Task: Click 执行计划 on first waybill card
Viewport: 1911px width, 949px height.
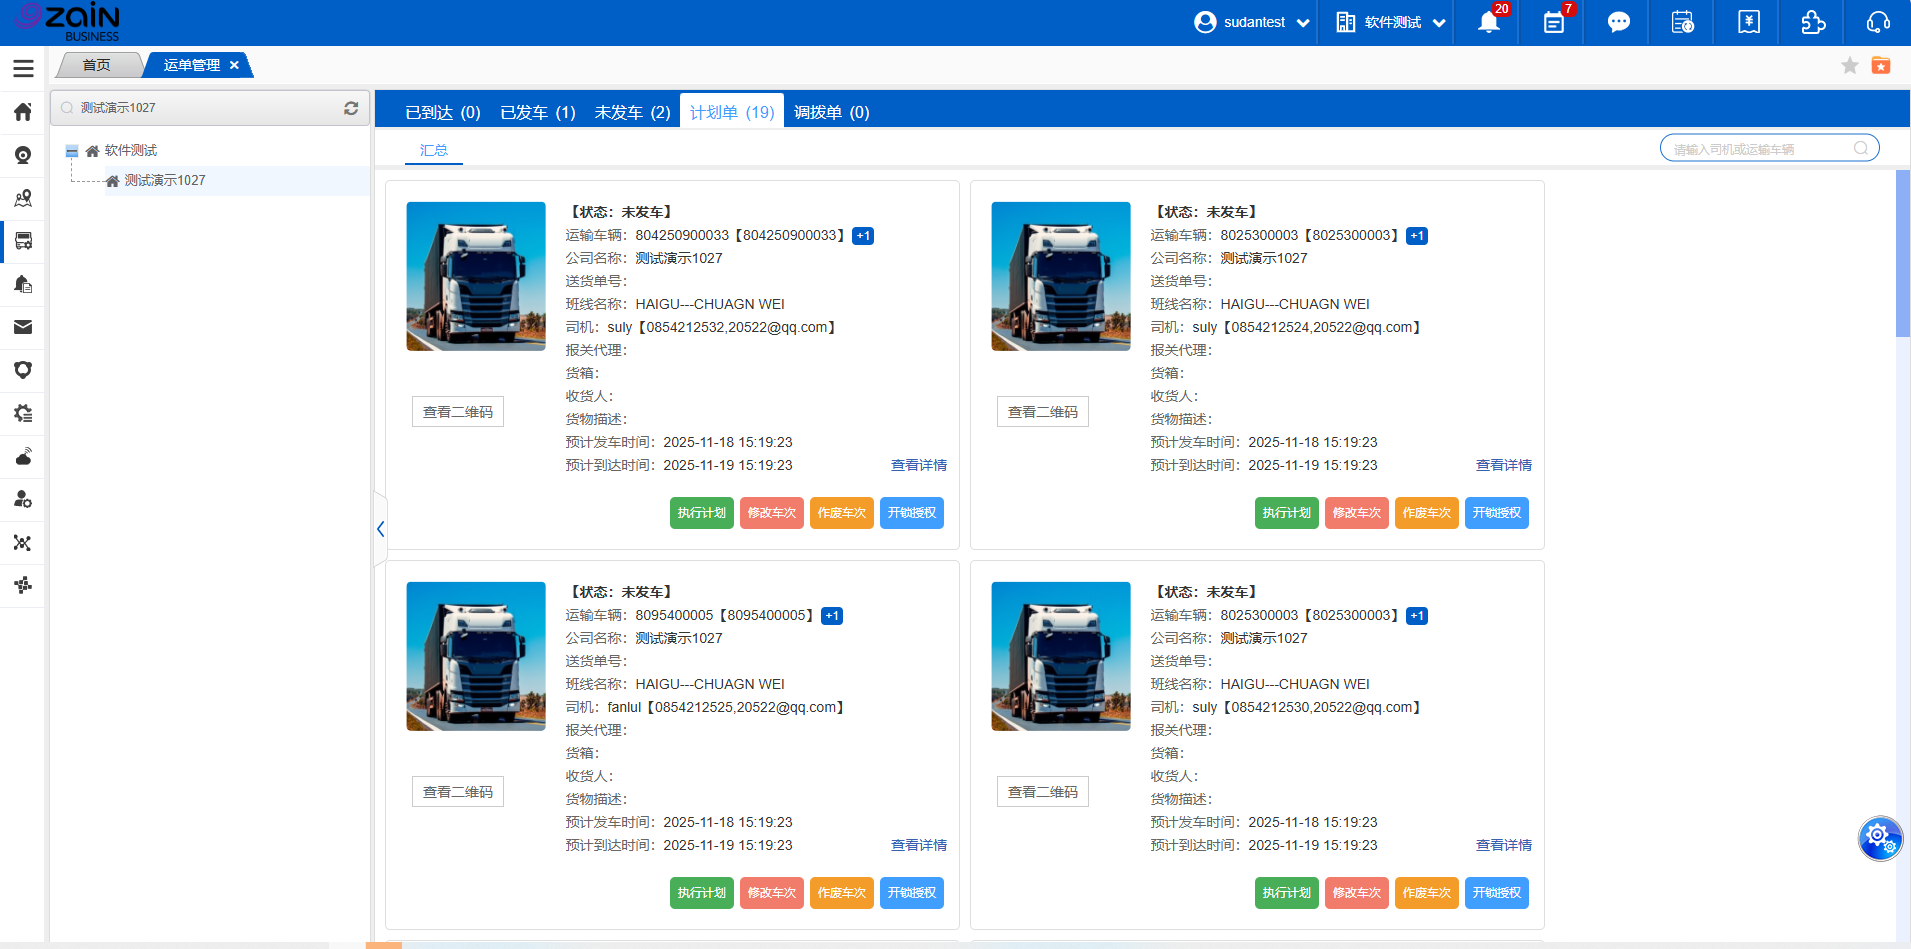Action: pos(701,513)
